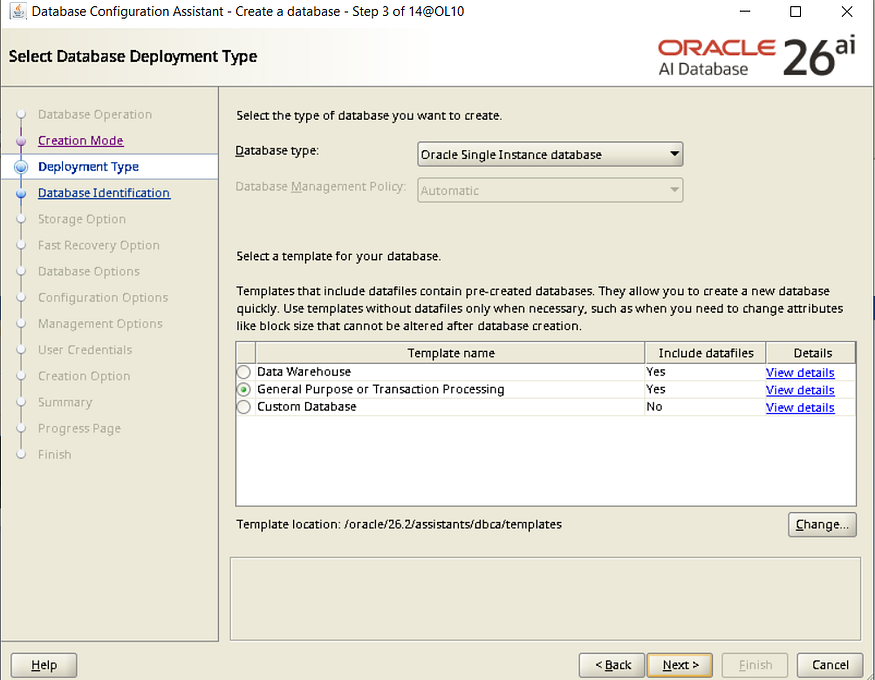Click the Include datafiles column header

pyautogui.click(x=705, y=353)
